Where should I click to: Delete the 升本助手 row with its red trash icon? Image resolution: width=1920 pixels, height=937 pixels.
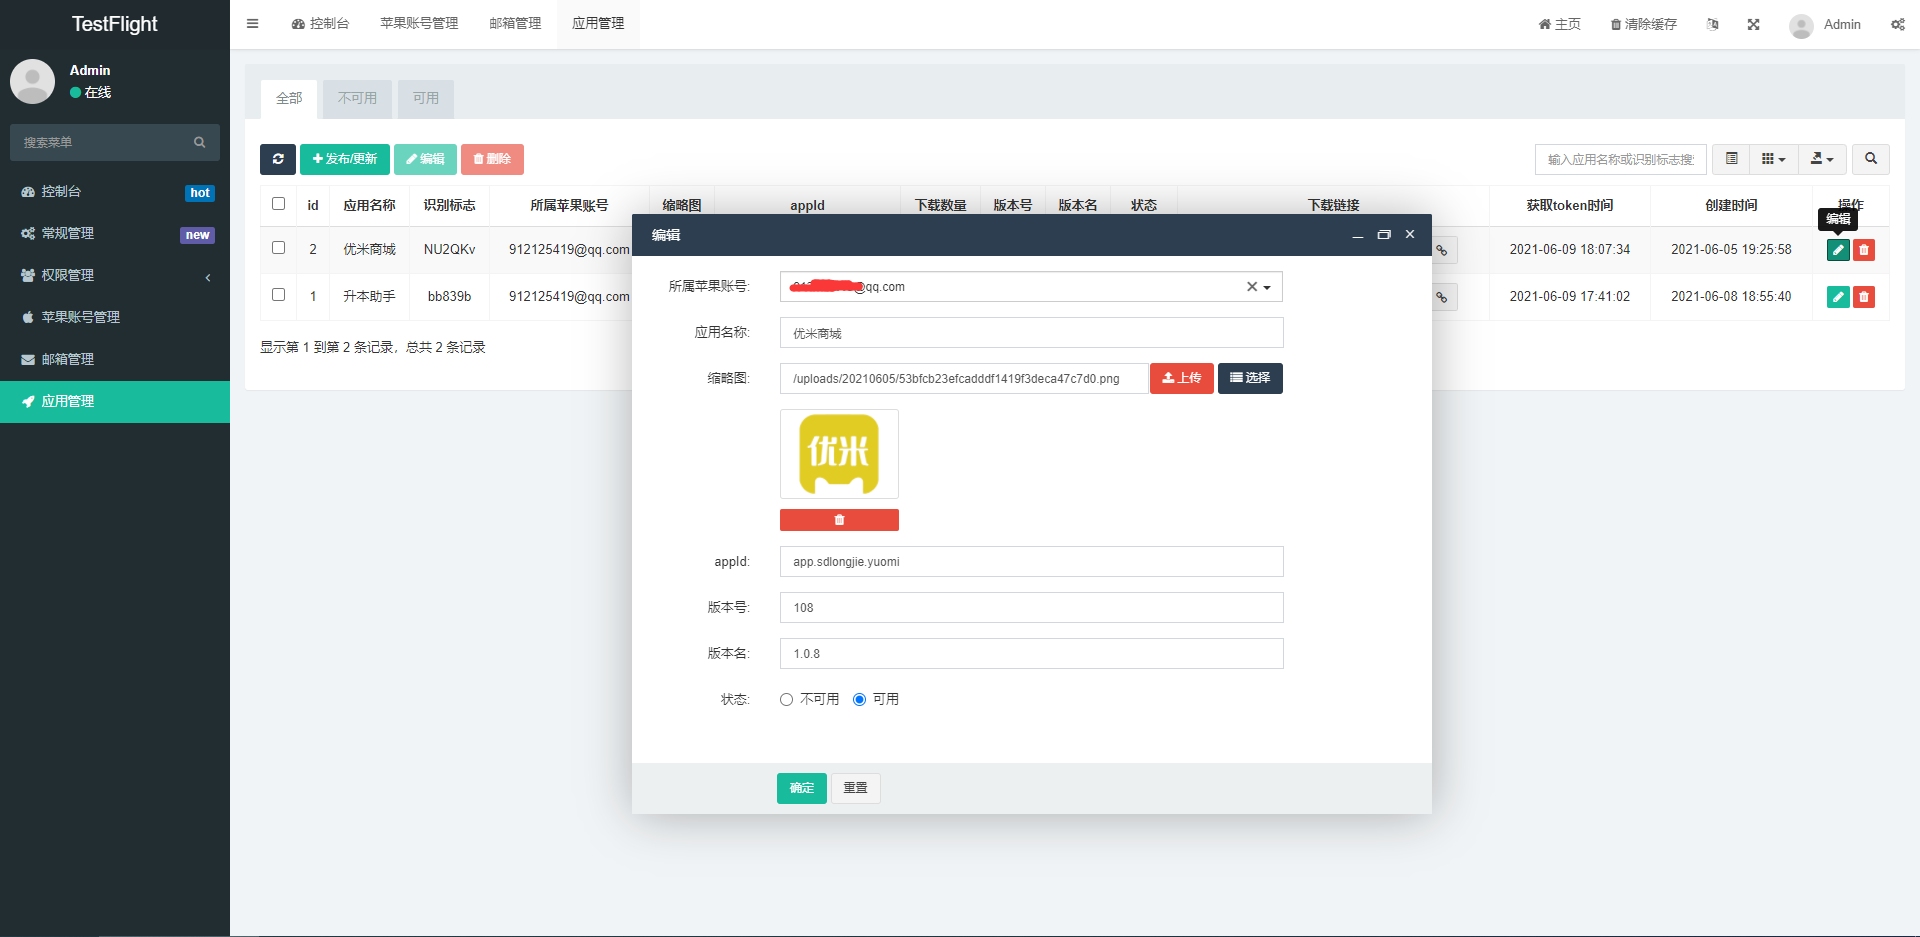[x=1864, y=297]
